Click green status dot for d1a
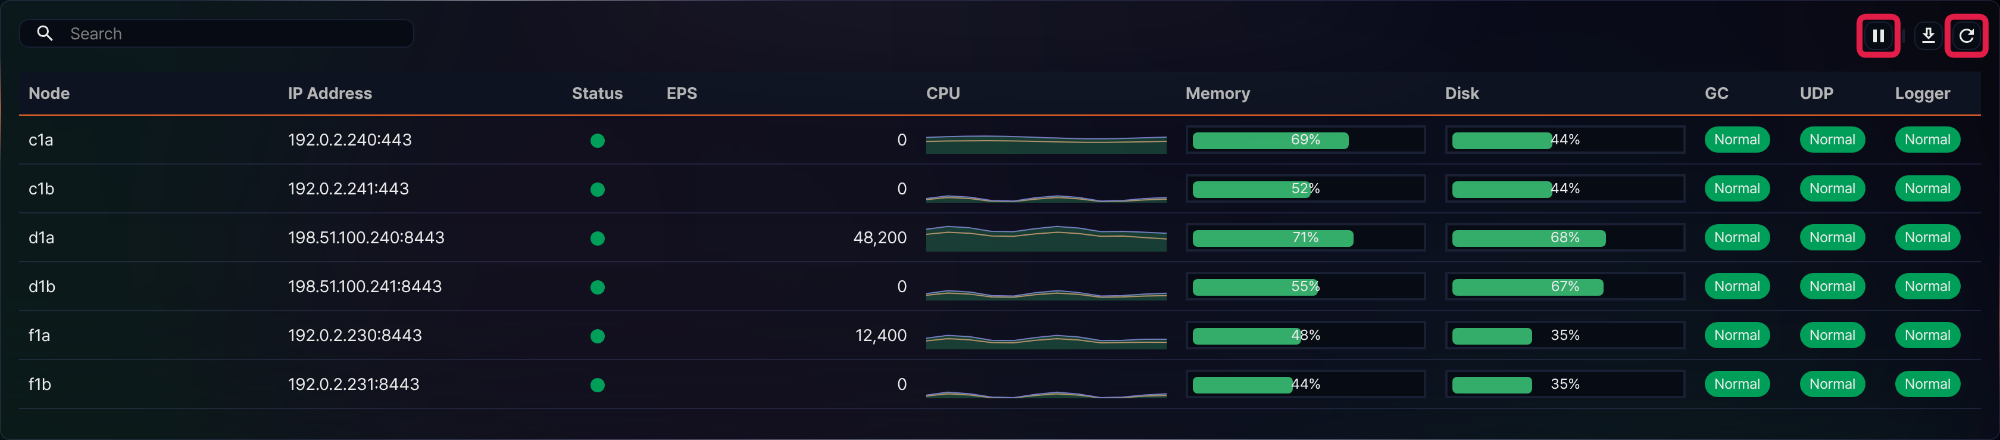This screenshot has width=2000, height=440. (597, 239)
